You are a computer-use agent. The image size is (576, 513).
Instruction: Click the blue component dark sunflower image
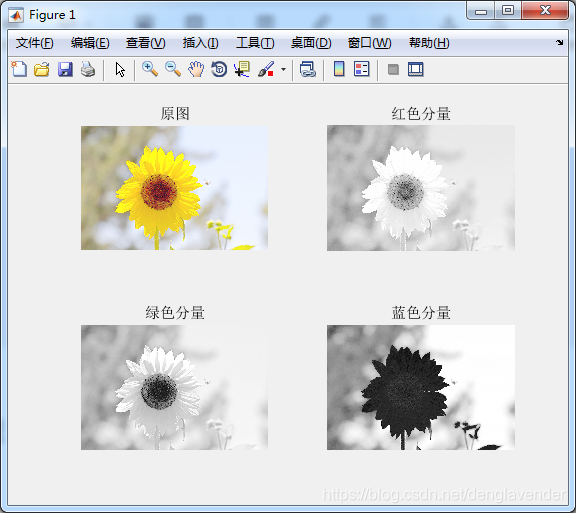[x=421, y=387]
